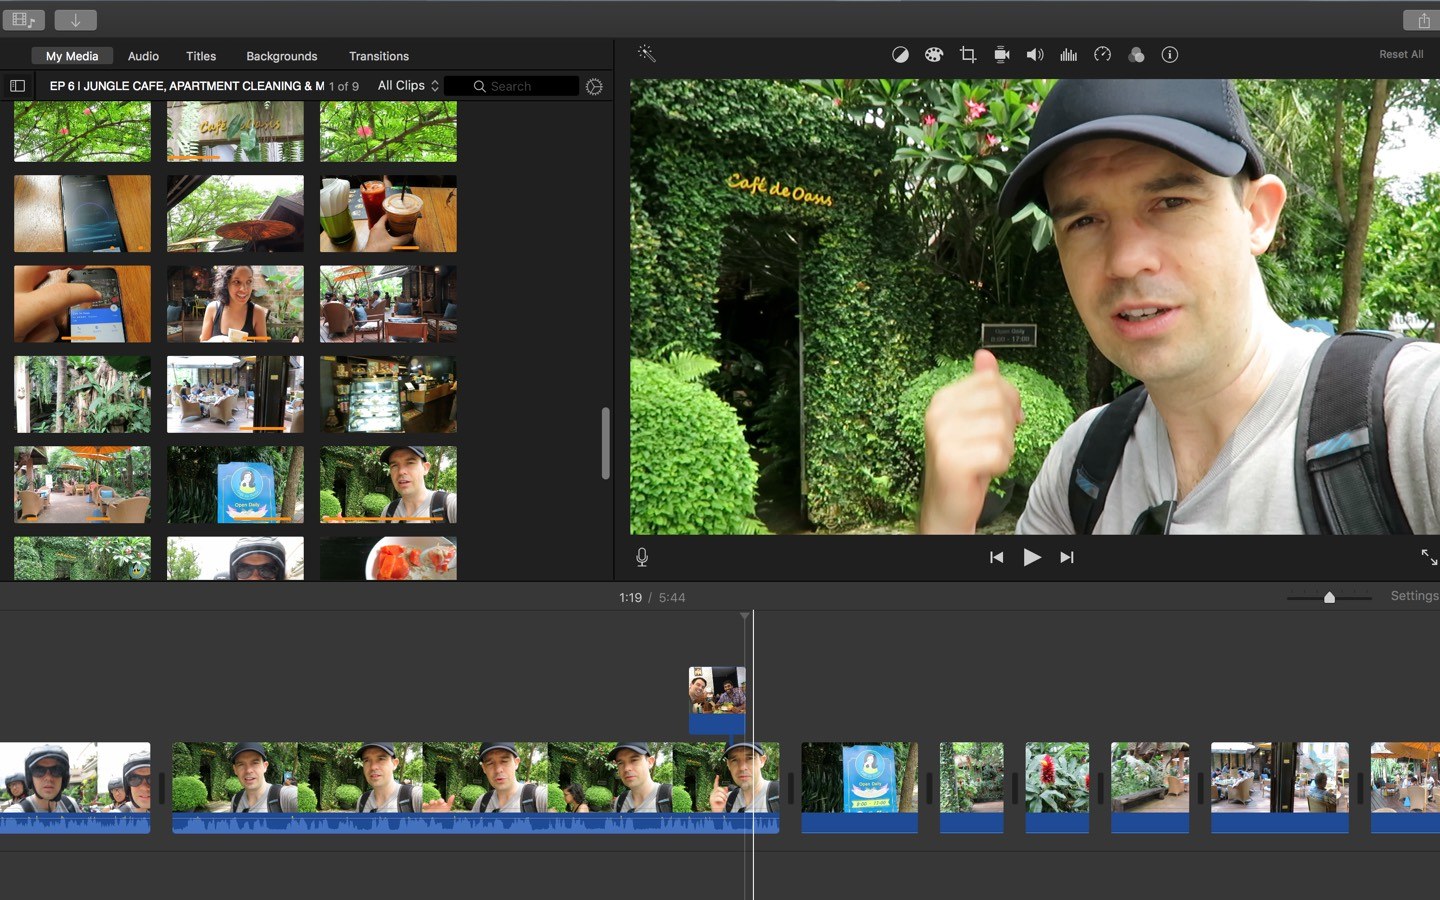
Task: Select the red flower clip in timeline
Action: [1057, 787]
